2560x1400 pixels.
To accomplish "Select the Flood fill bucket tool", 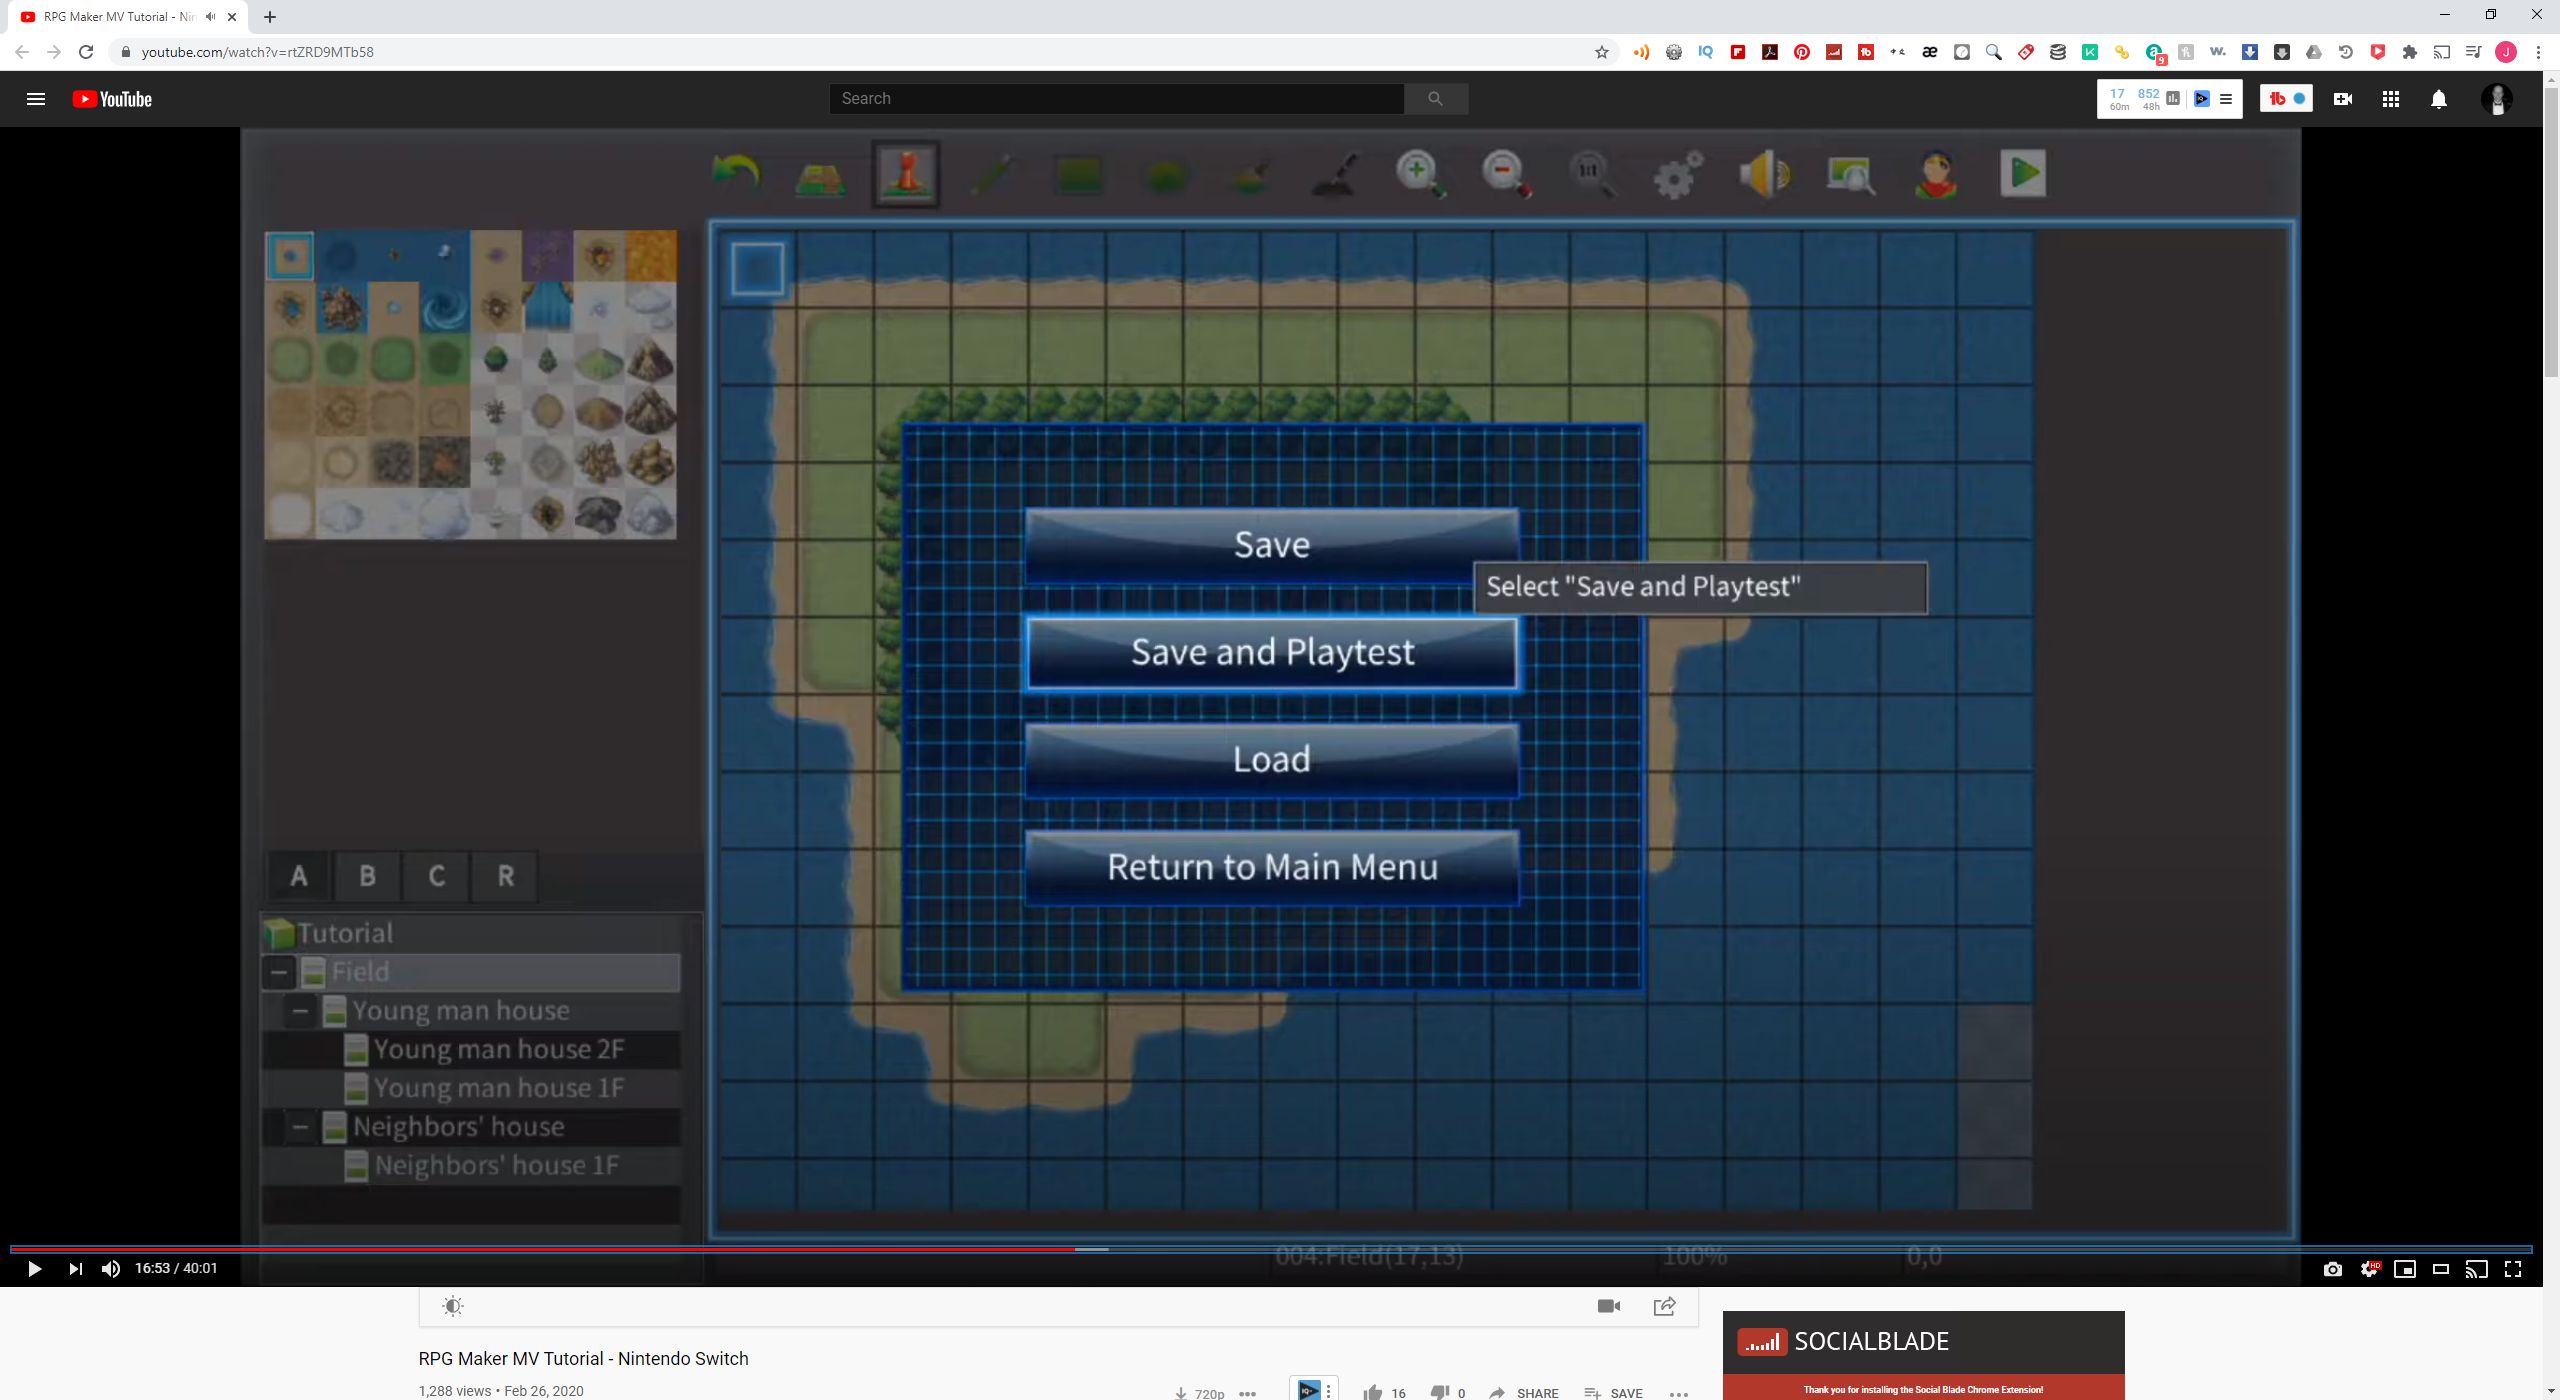I will click(x=1250, y=175).
